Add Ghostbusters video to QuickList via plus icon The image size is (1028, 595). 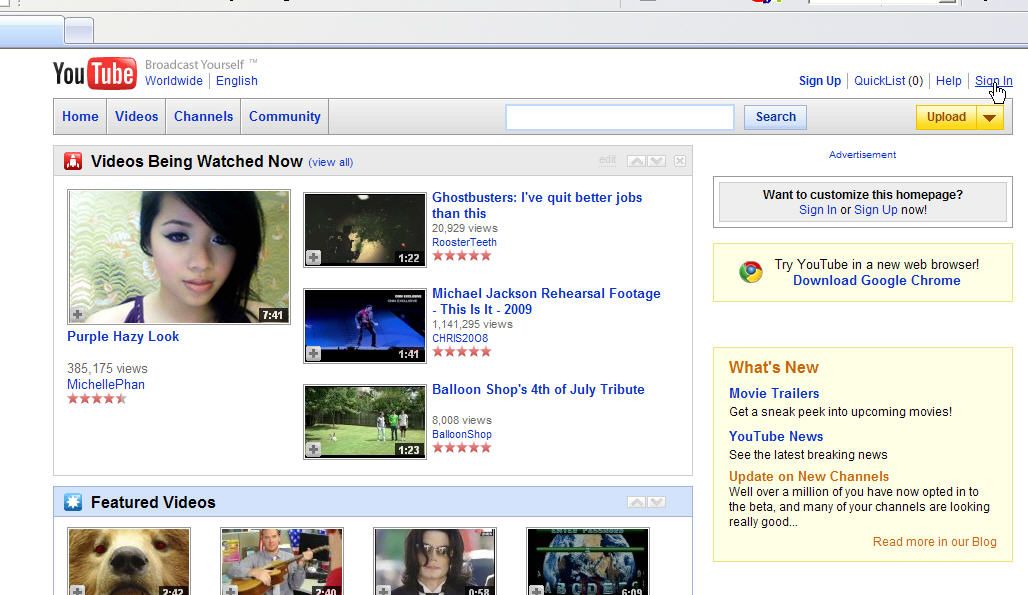coord(313,258)
